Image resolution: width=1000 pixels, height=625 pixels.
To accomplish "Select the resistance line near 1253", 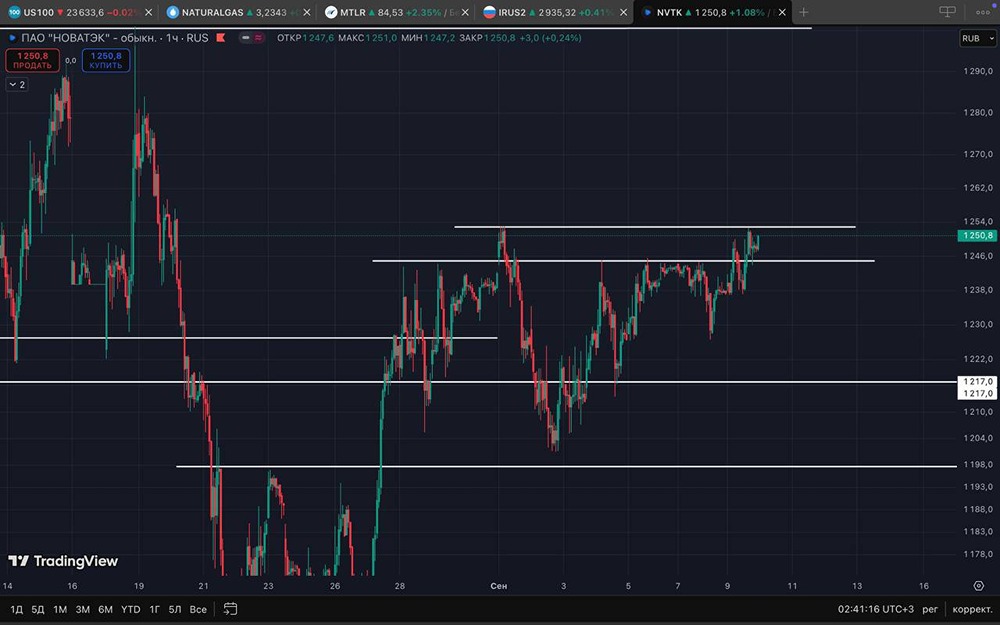I will coord(654,226).
